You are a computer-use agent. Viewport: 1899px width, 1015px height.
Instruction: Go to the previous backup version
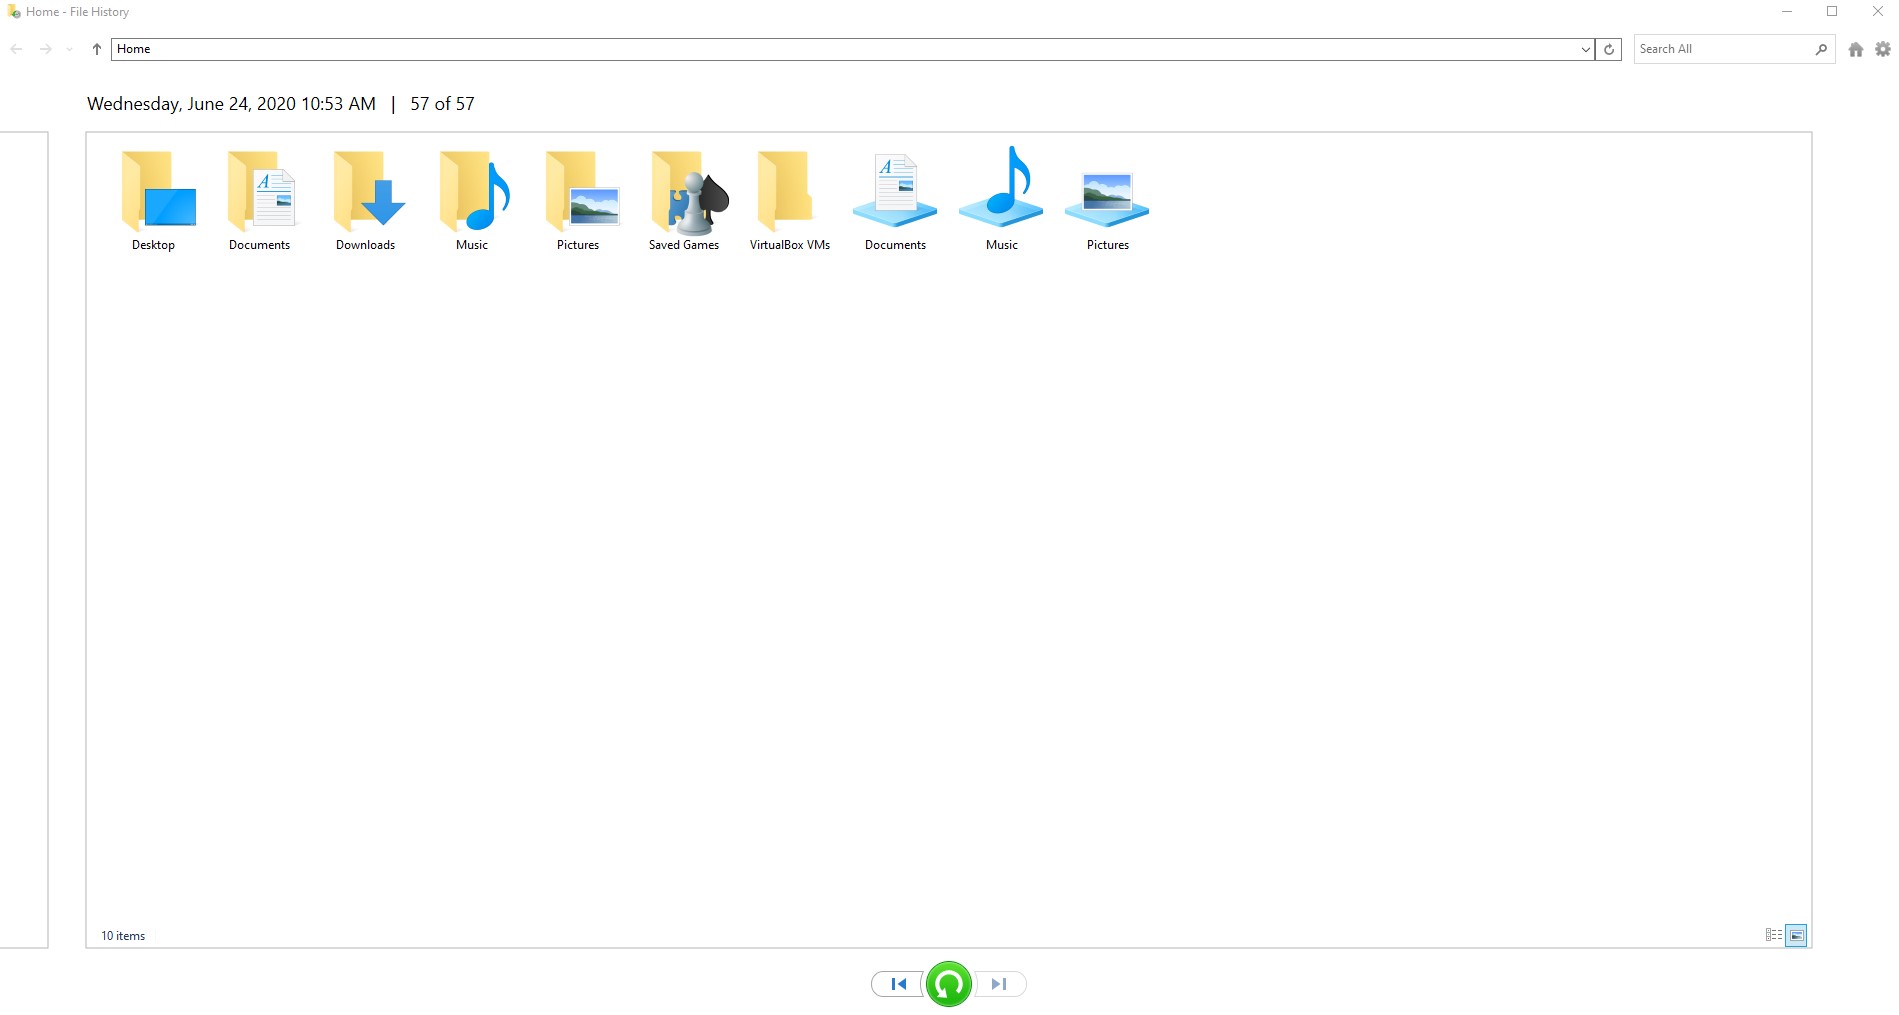(897, 984)
